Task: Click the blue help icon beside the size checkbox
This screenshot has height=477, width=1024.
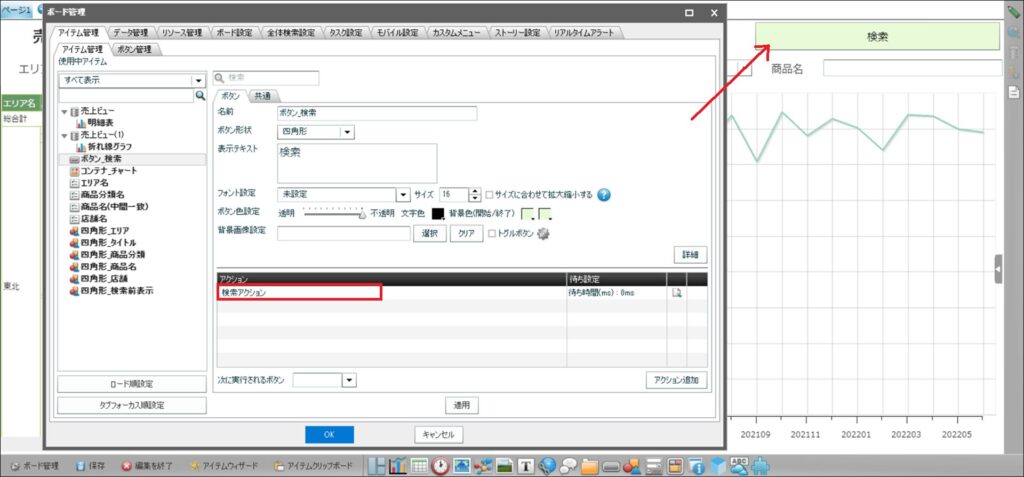Action: (x=604, y=195)
